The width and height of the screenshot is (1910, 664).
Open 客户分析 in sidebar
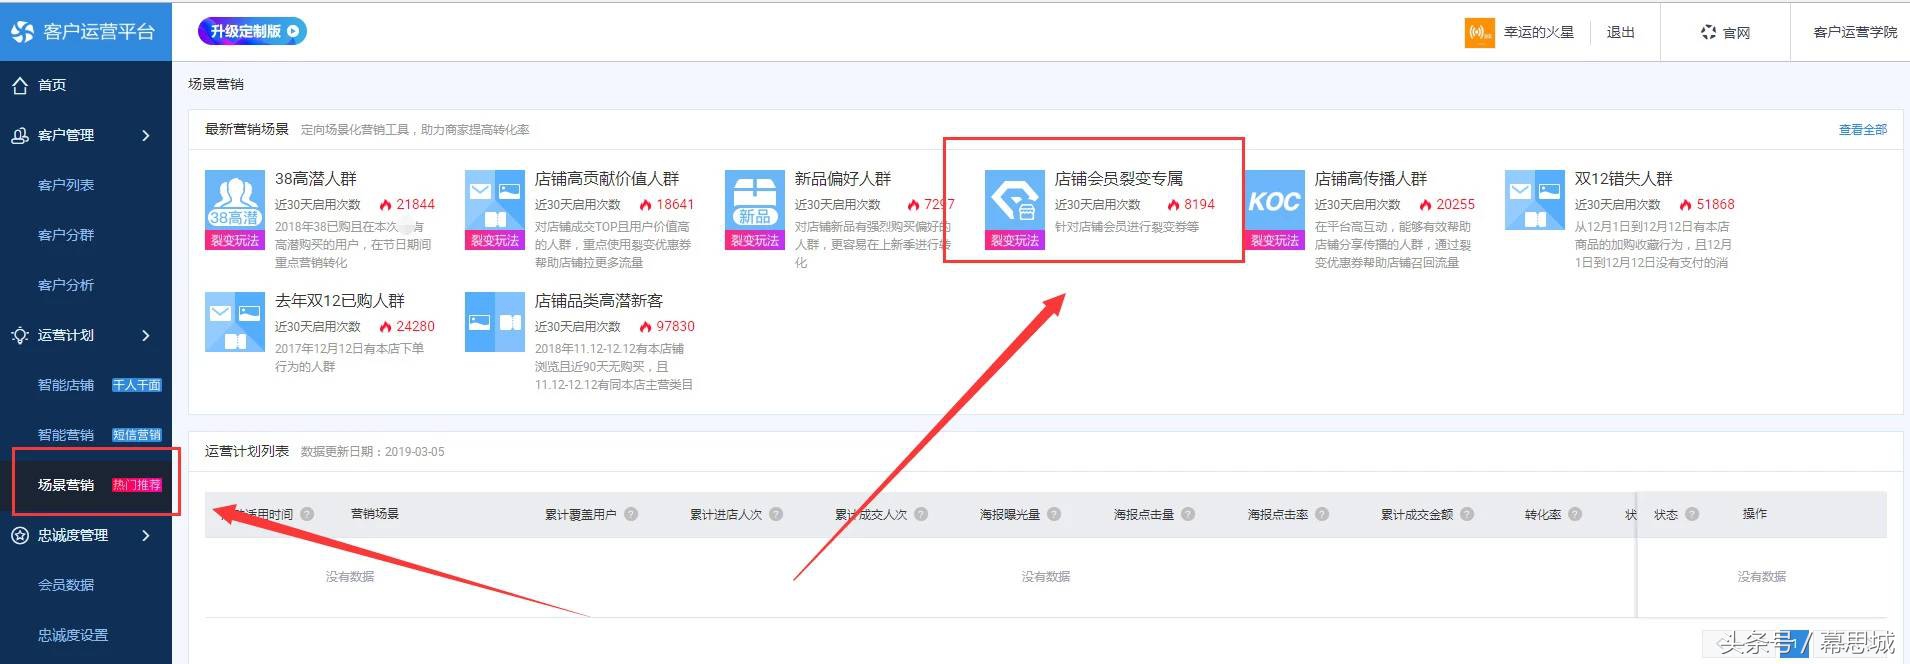click(x=66, y=285)
